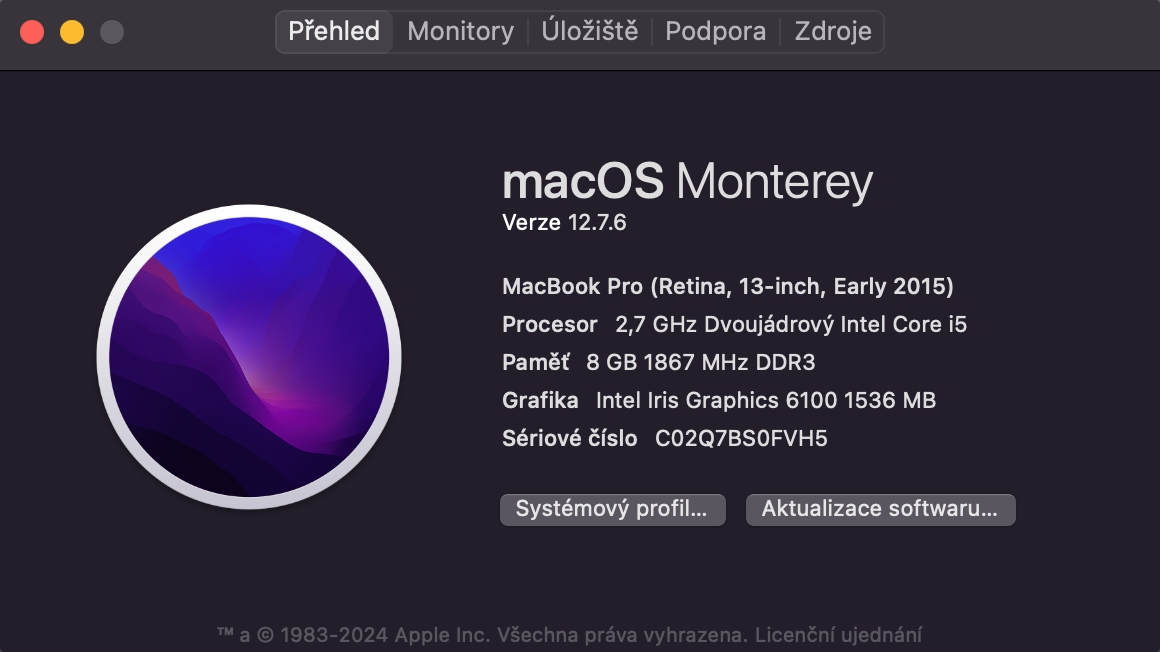Click the MacBook Pro model name
This screenshot has width=1160, height=652.
click(728, 286)
